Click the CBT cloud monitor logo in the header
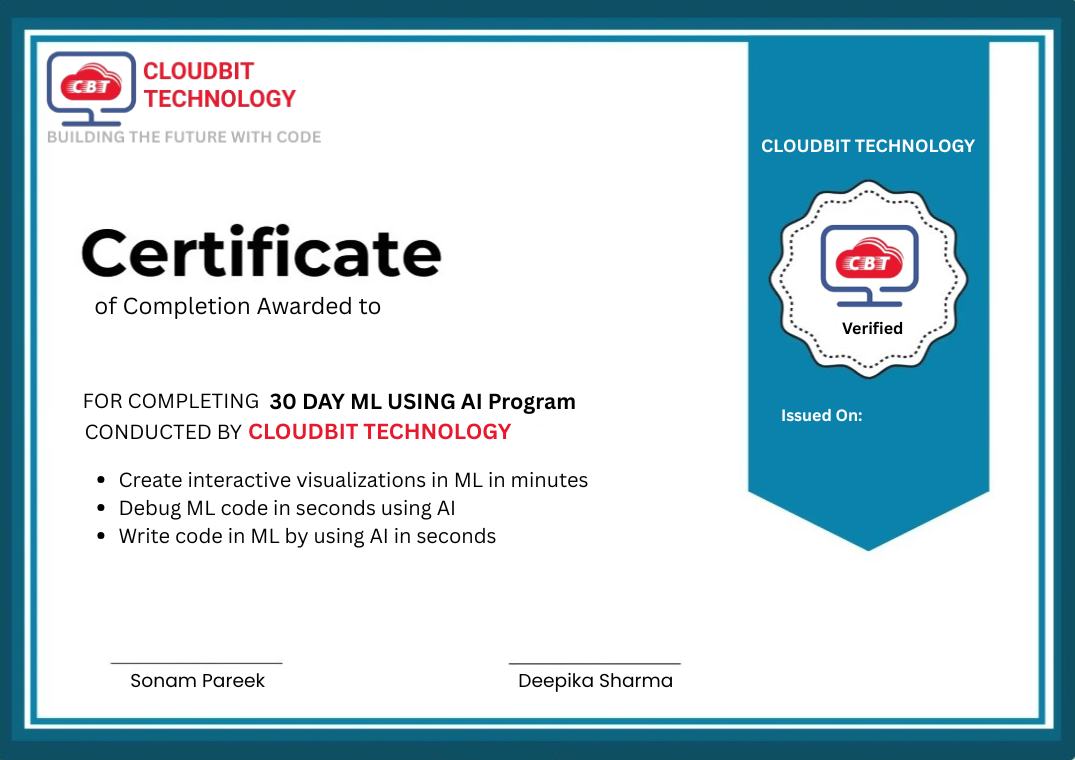The image size is (1075, 760). pos(91,86)
